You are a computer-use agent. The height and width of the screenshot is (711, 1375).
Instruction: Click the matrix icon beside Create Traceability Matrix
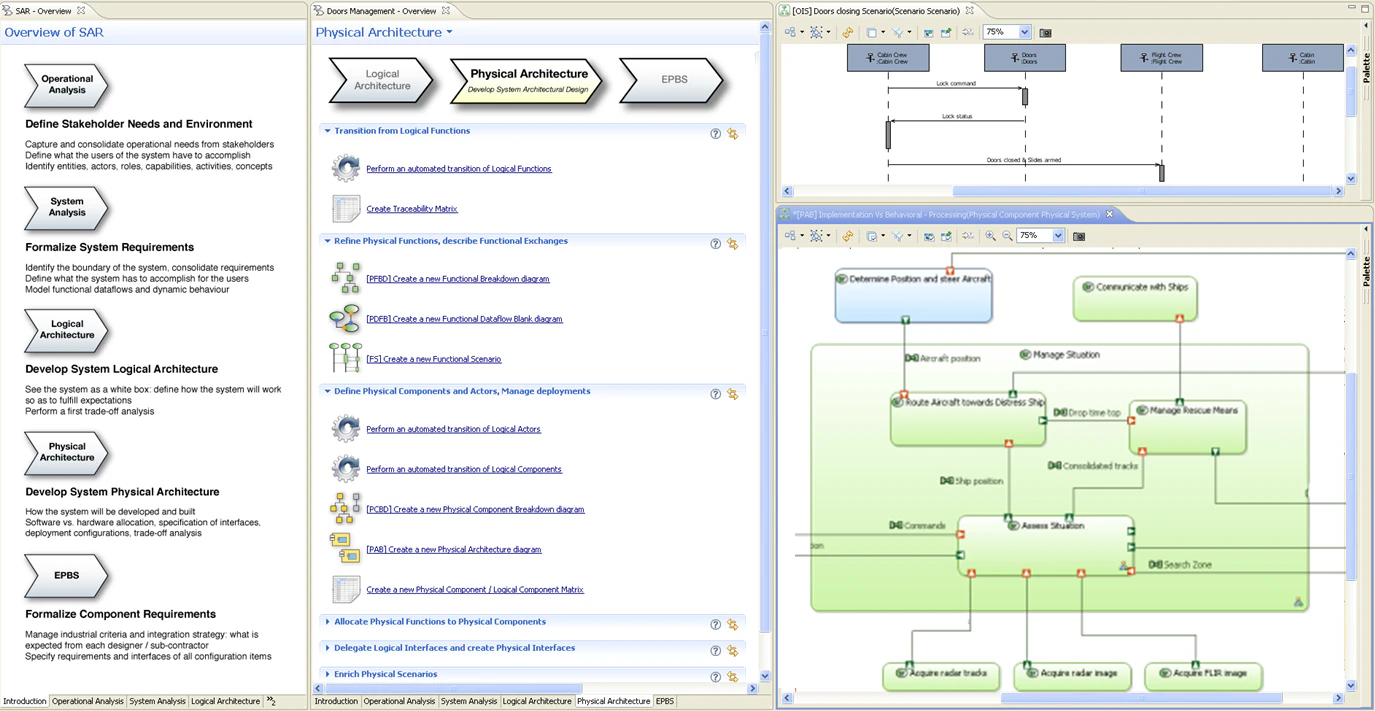pos(345,208)
